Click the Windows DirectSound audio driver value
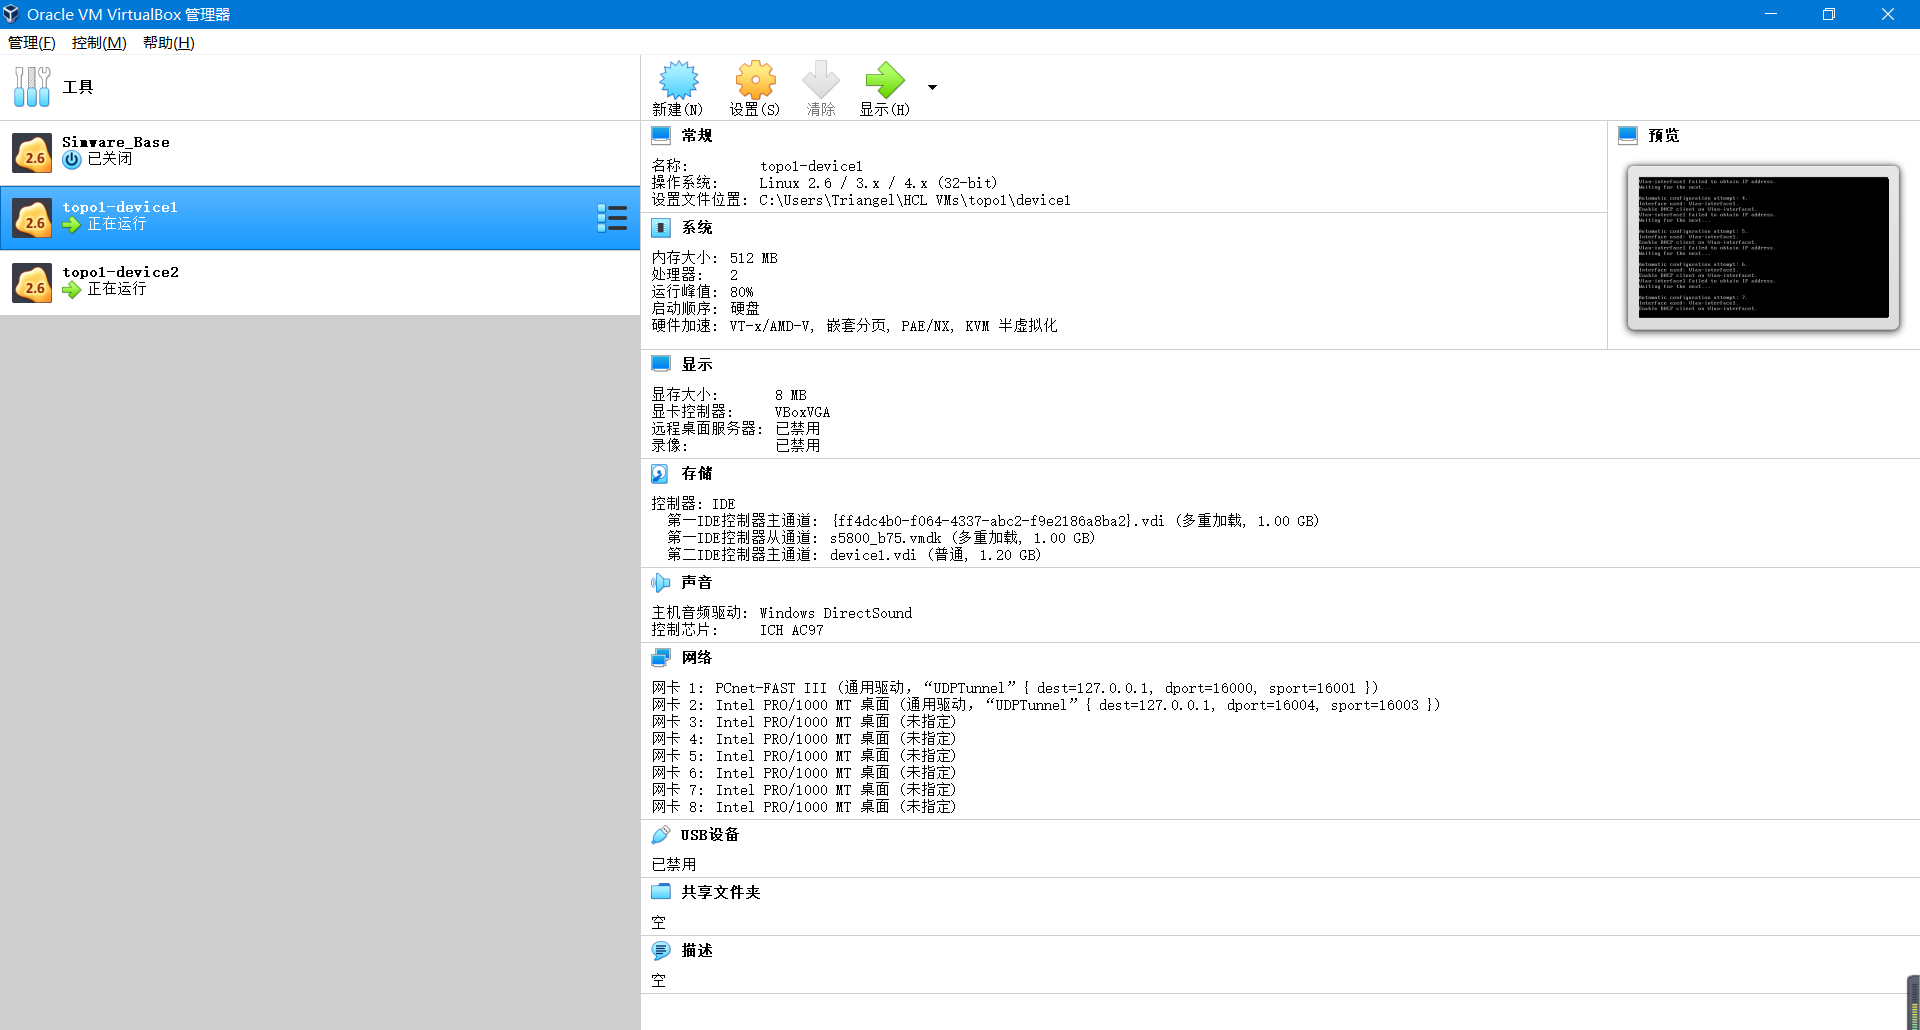This screenshot has height=1030, width=1920. [836, 613]
